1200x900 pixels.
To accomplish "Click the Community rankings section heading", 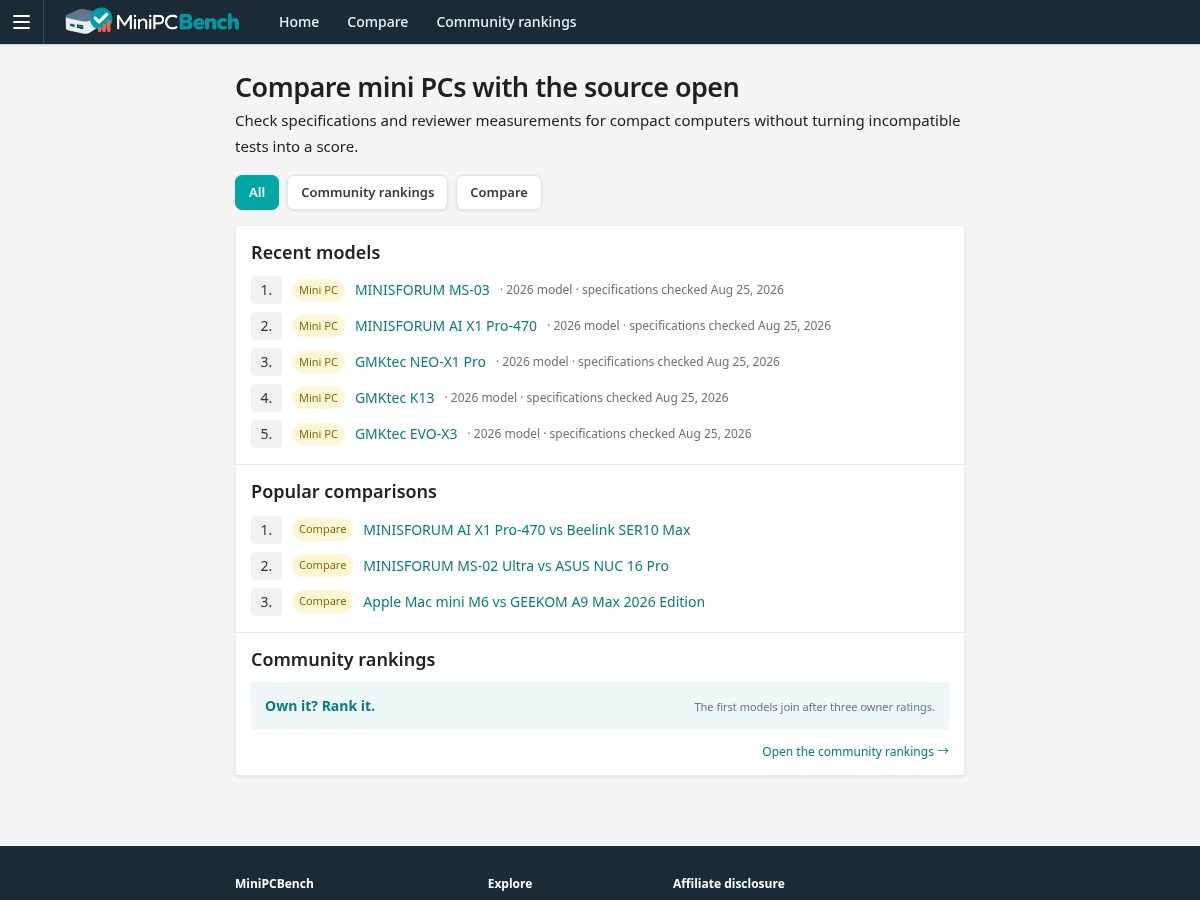I will (343, 659).
